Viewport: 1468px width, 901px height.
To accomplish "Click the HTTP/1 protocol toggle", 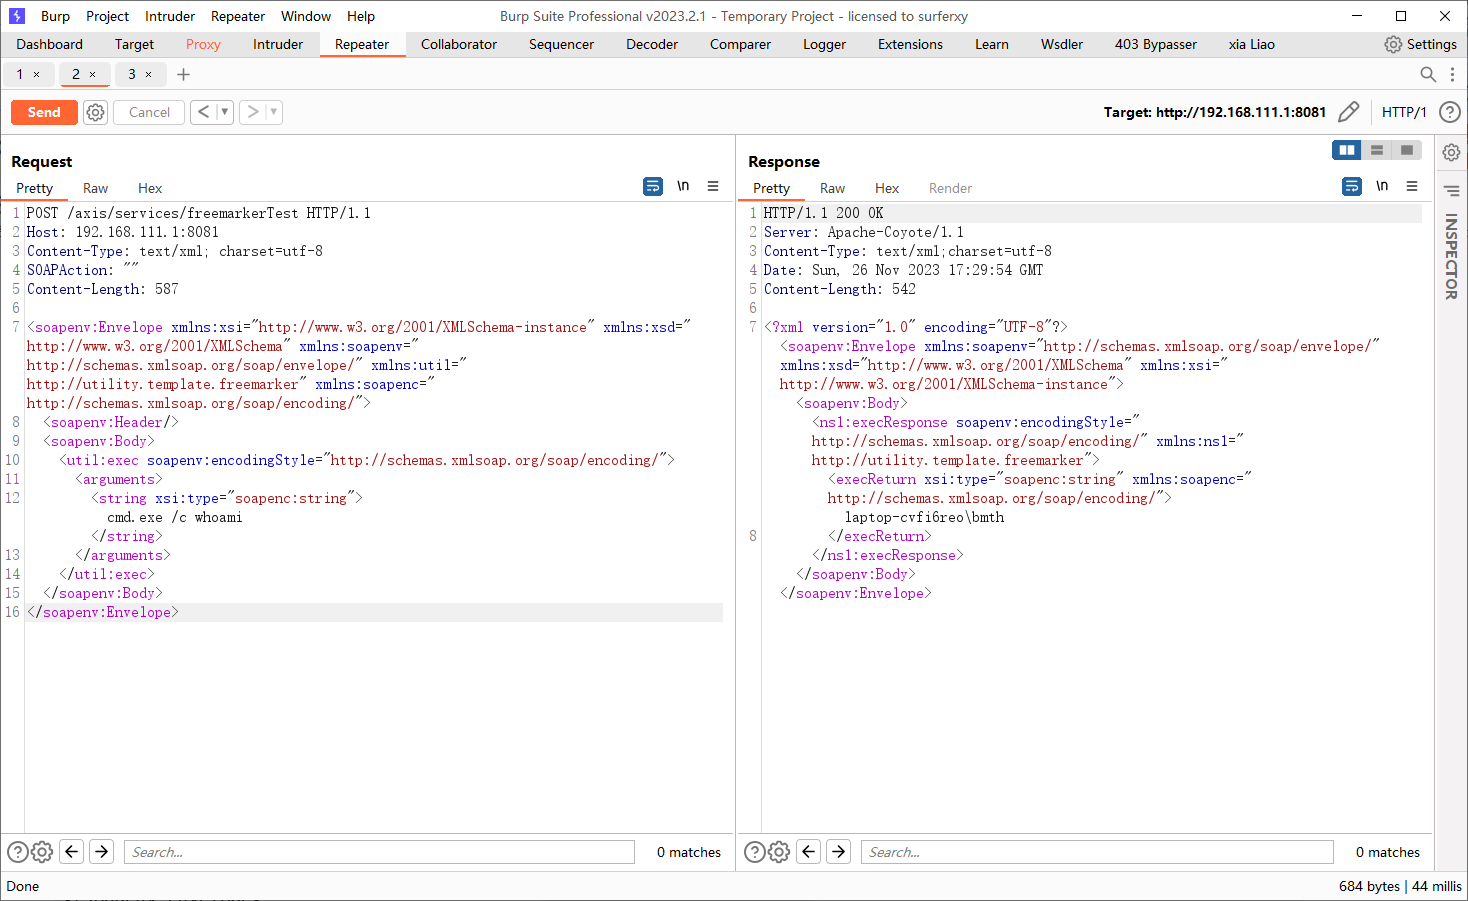I will click(x=1404, y=112).
